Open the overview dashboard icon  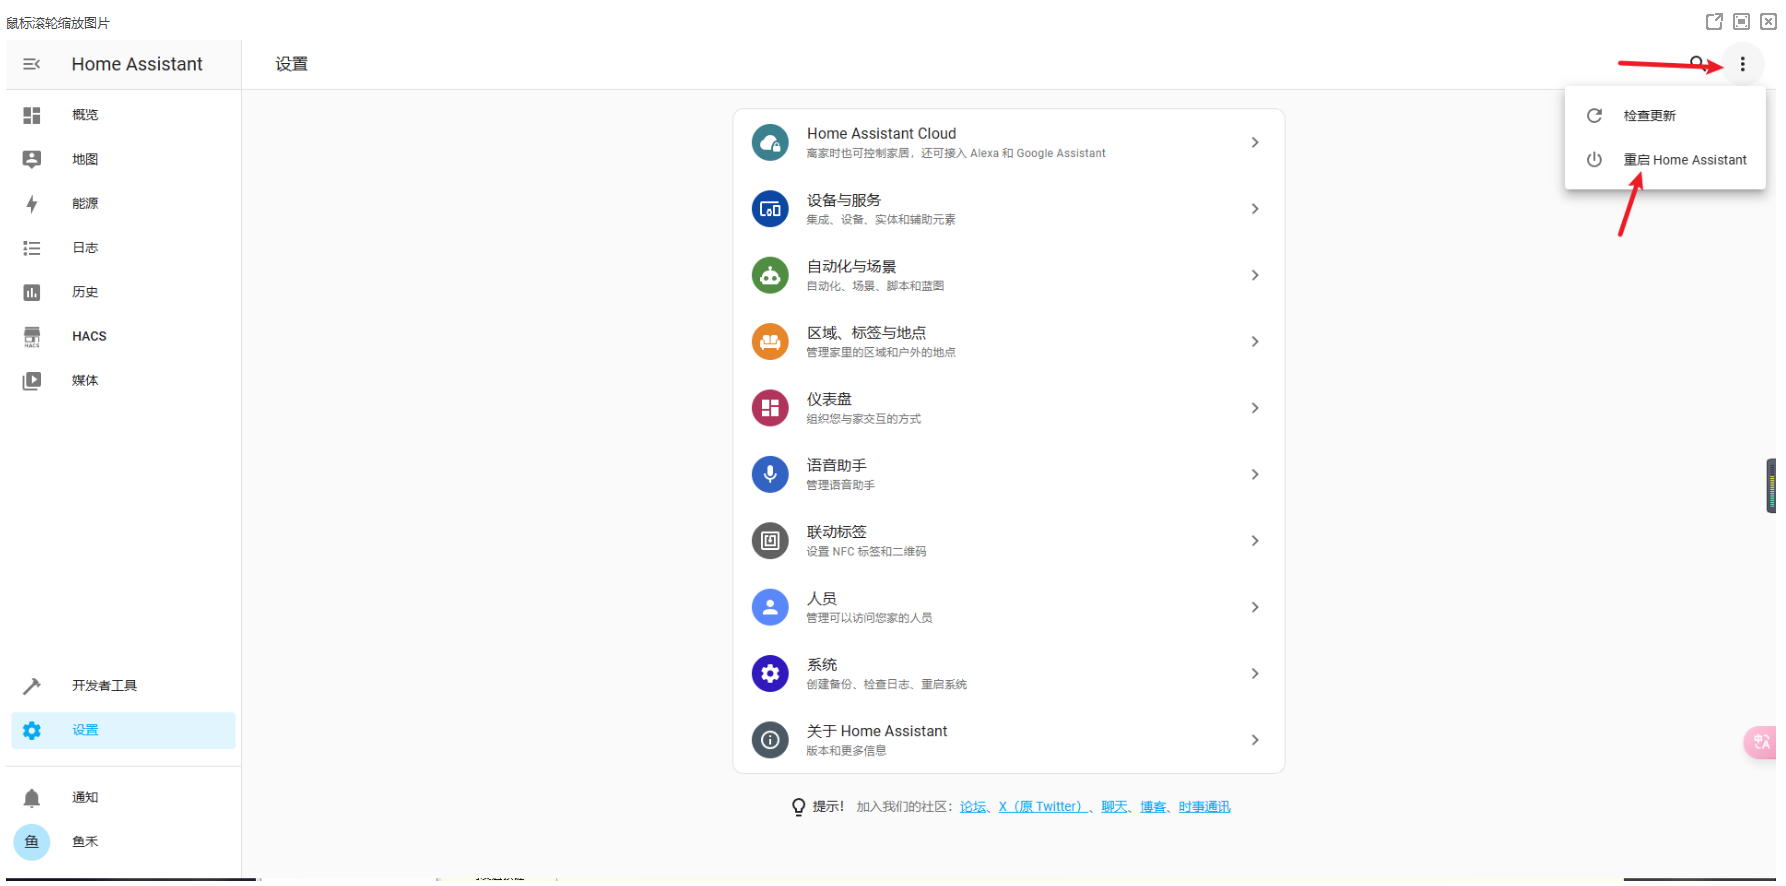(32, 116)
